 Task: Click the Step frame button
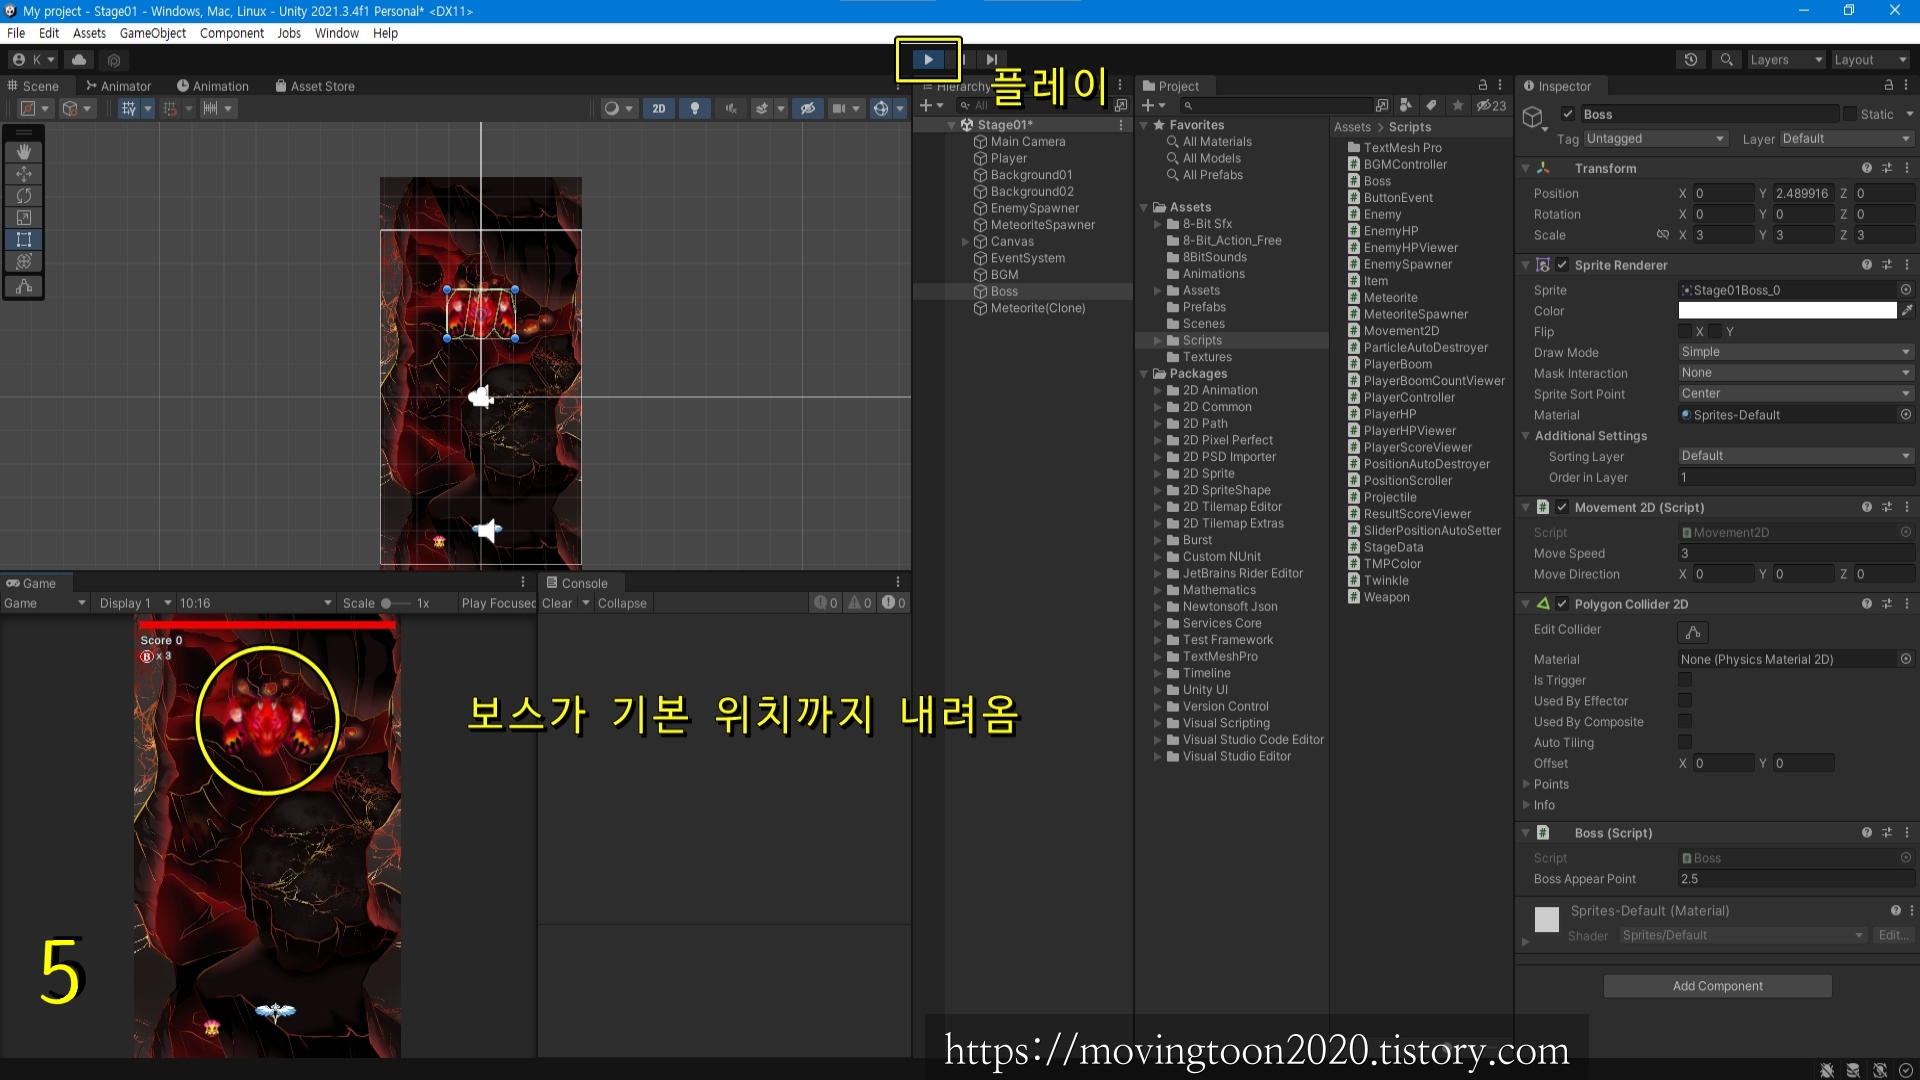pos(991,60)
